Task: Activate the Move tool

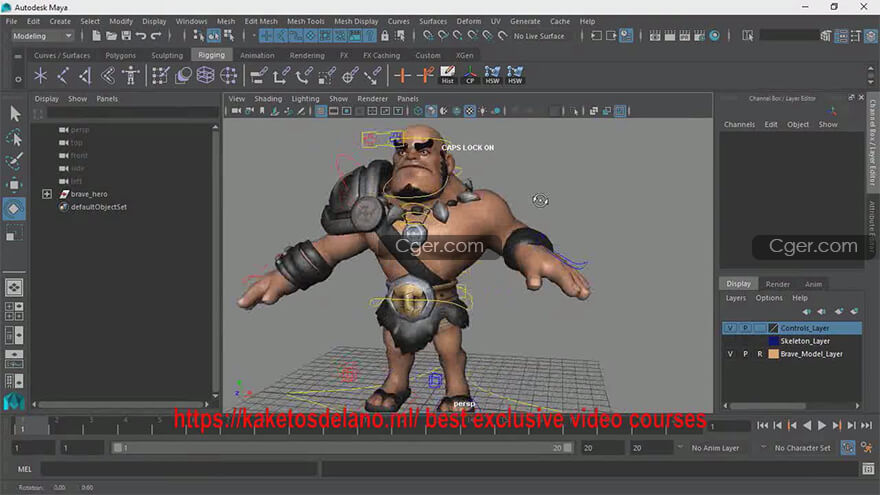Action: pos(15,185)
